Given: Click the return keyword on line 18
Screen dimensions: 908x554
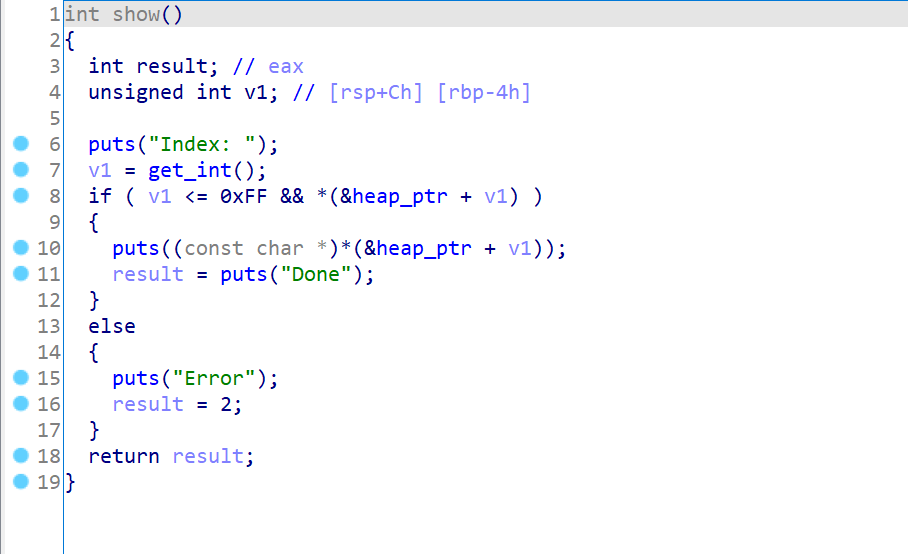Looking at the screenshot, I should (124, 456).
